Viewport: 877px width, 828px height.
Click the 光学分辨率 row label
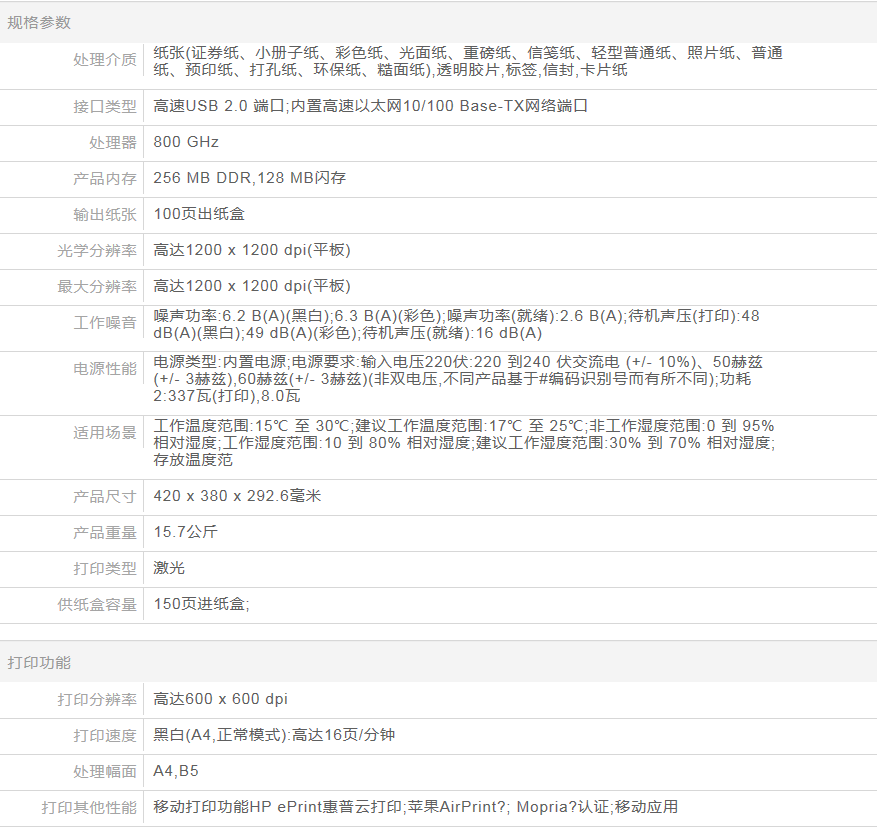(97, 250)
